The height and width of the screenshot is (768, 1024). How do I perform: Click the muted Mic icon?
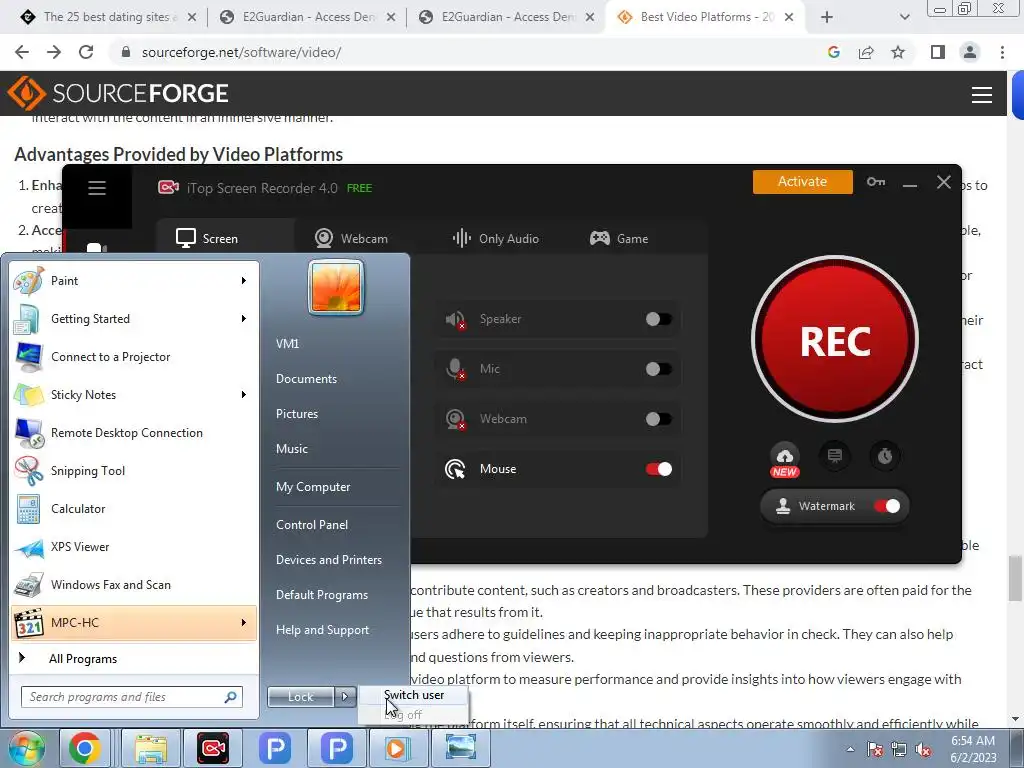455,369
